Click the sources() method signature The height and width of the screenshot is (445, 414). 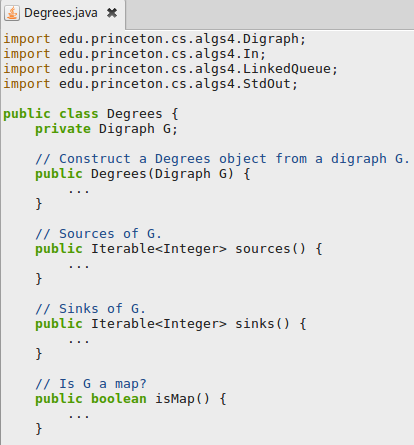[179, 249]
